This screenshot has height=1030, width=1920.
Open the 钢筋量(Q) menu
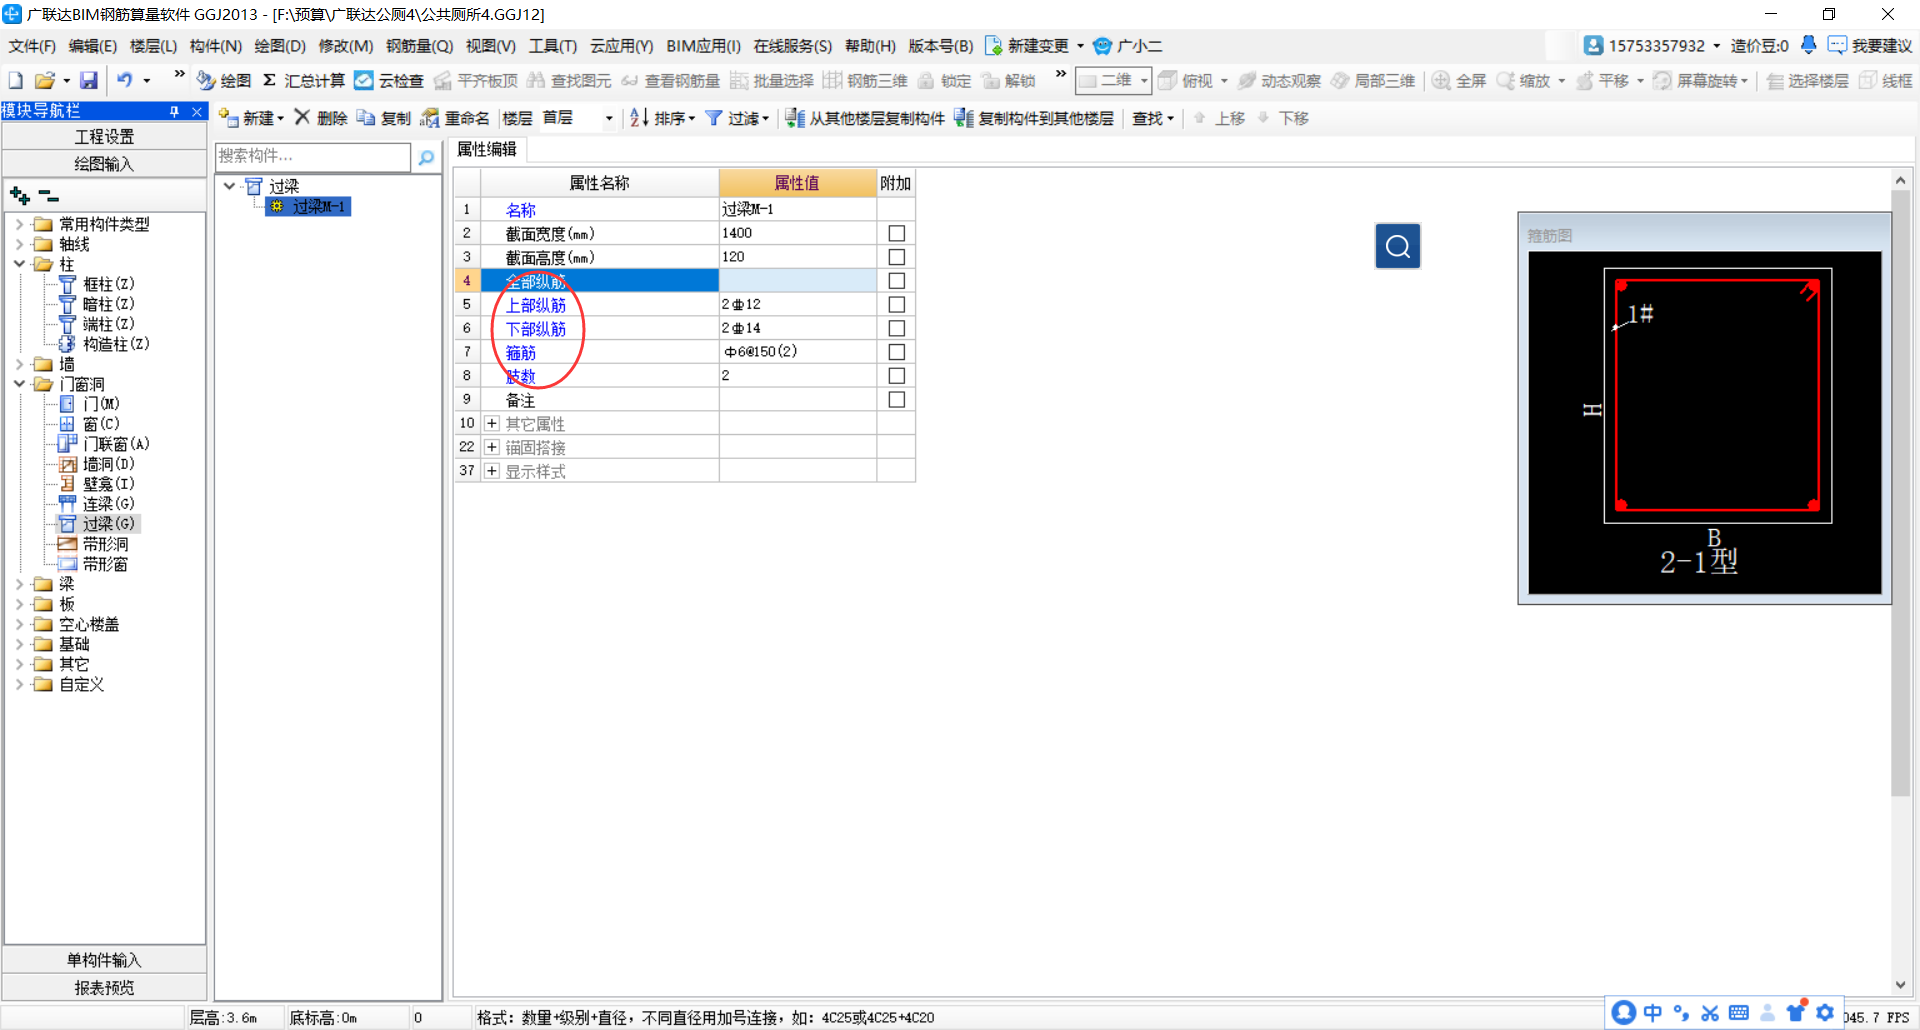point(420,46)
